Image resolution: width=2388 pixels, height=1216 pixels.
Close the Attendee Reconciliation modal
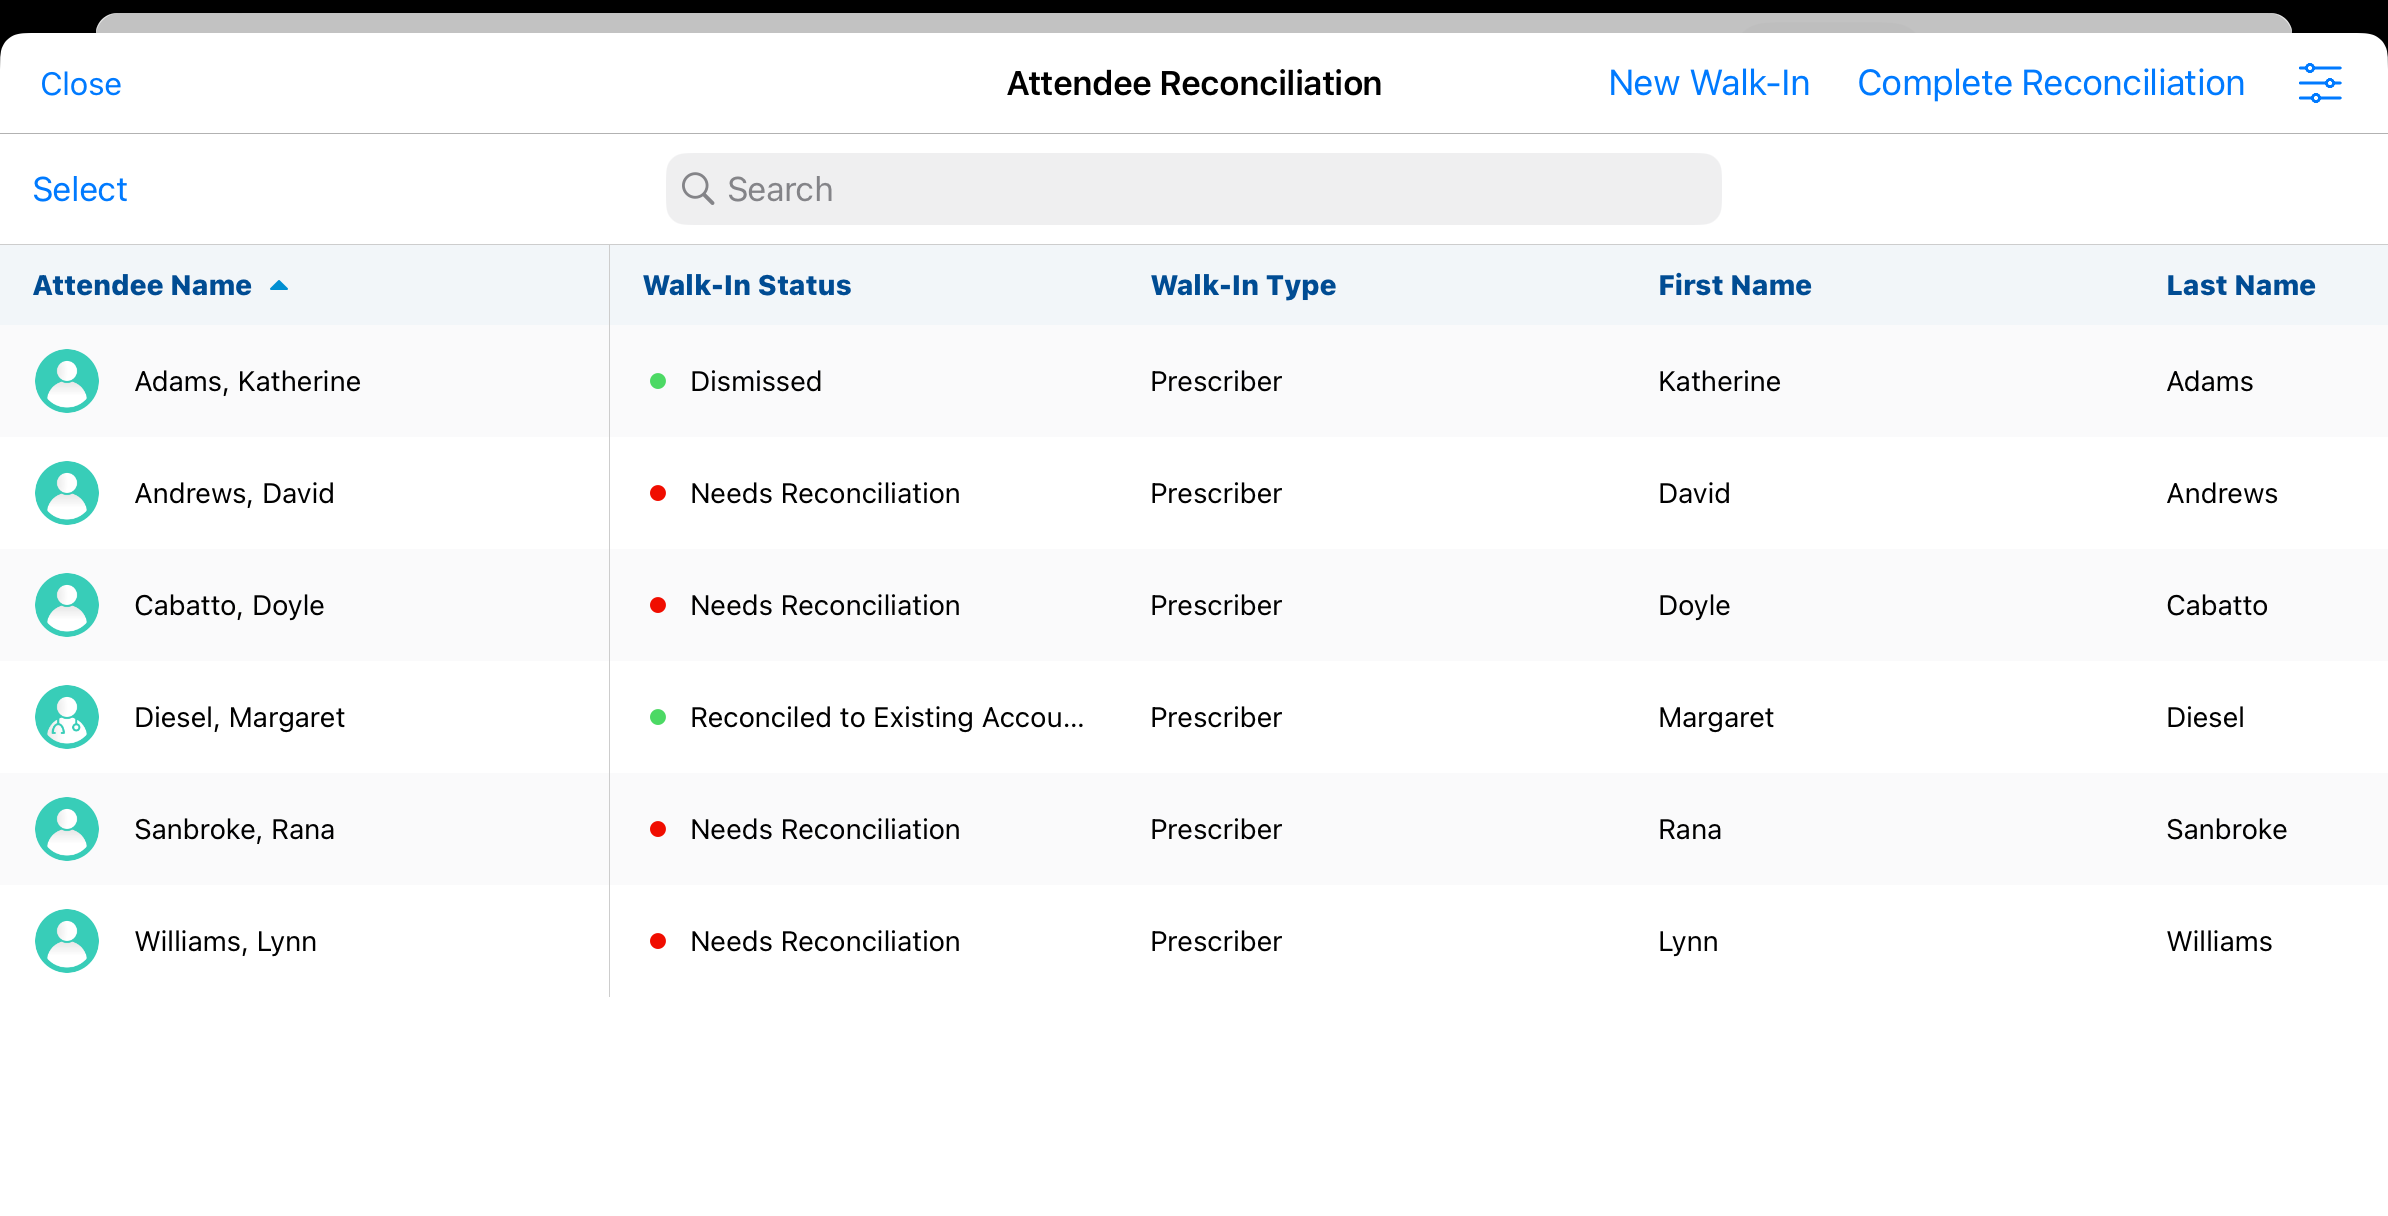(x=80, y=84)
